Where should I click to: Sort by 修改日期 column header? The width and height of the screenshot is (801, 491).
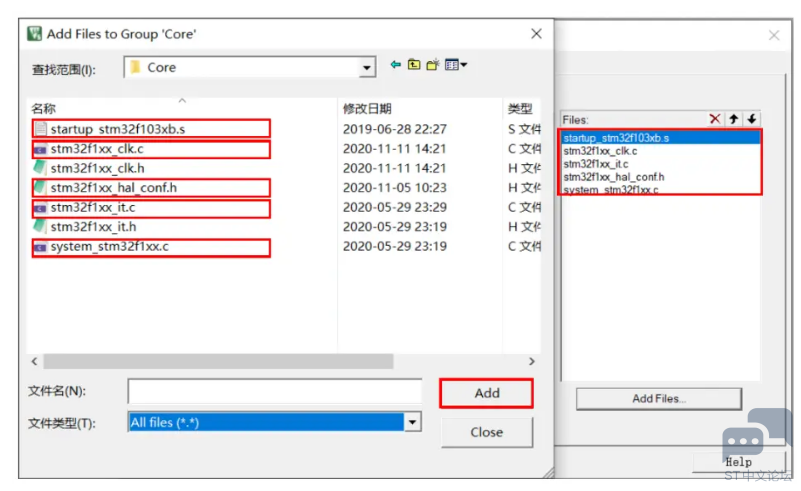pos(367,108)
